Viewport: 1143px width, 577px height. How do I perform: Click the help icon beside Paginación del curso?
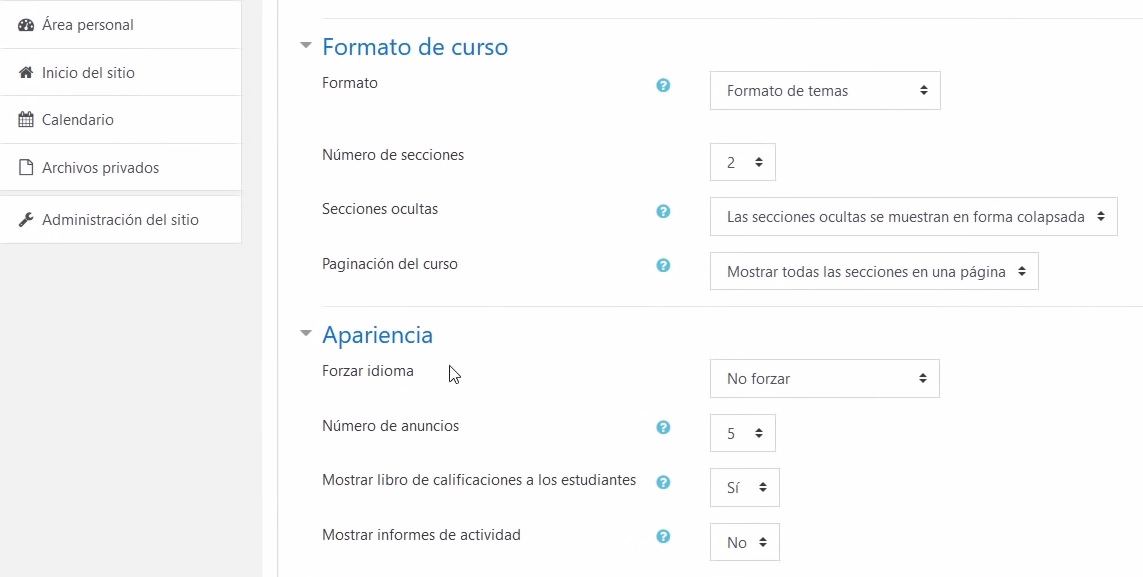(x=663, y=265)
